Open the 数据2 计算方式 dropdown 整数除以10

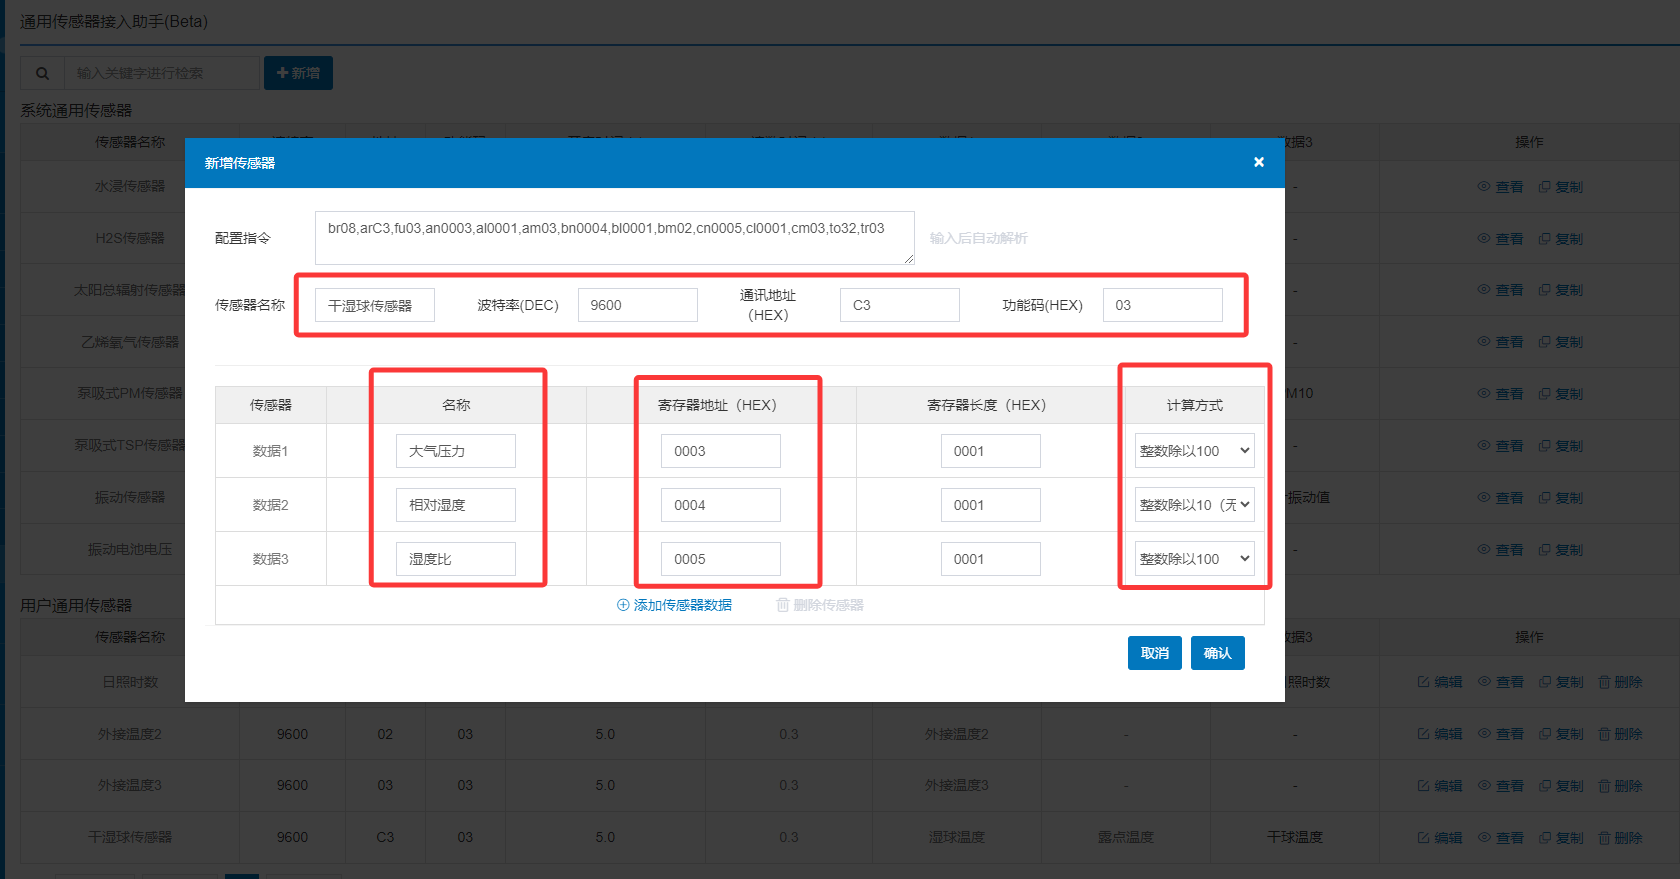pyautogui.click(x=1195, y=505)
